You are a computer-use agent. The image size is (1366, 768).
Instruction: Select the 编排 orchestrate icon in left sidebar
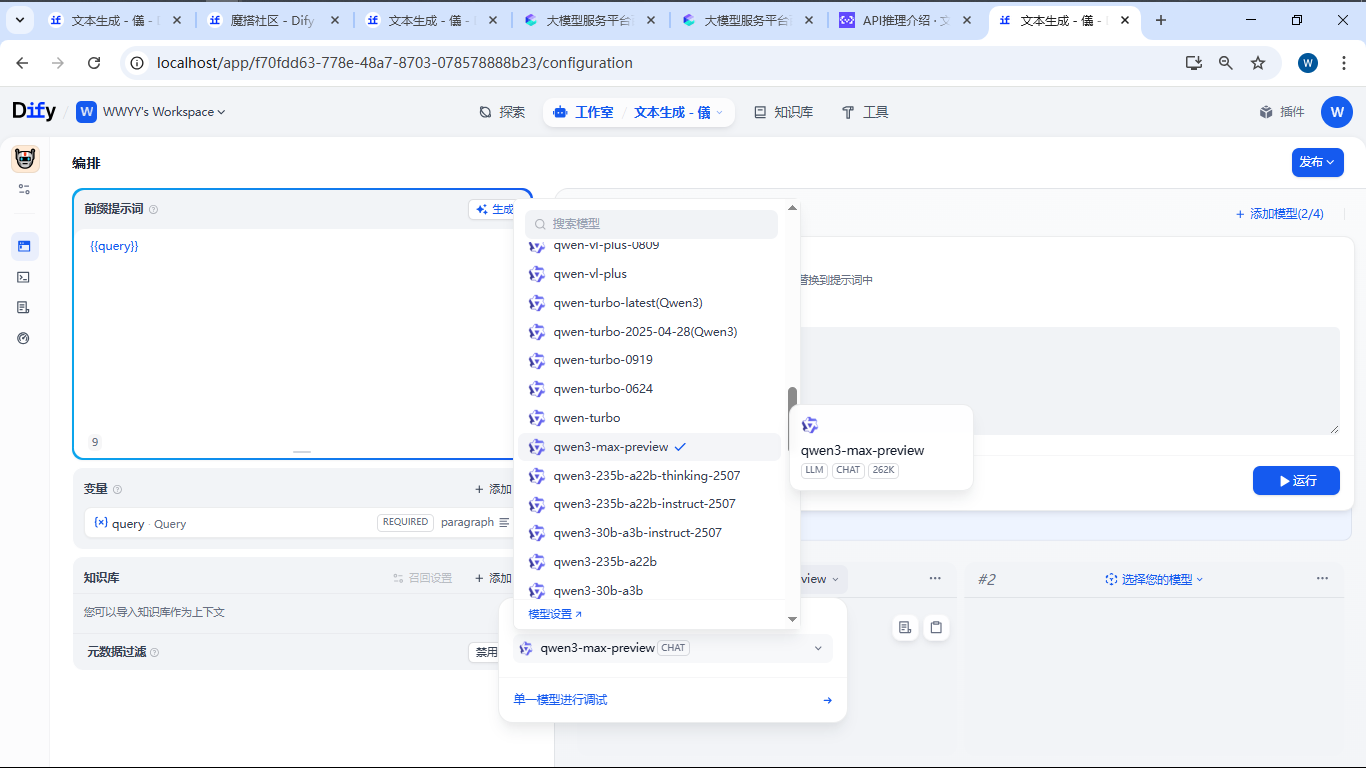pyautogui.click(x=24, y=246)
